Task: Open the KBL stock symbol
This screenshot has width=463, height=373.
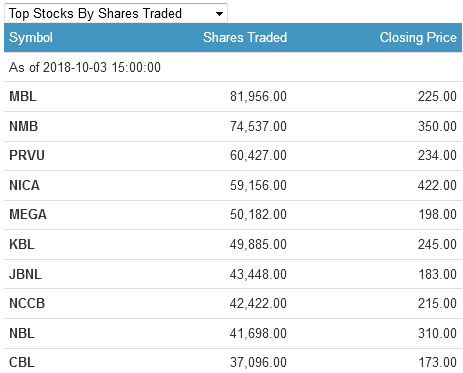Action: coord(22,244)
